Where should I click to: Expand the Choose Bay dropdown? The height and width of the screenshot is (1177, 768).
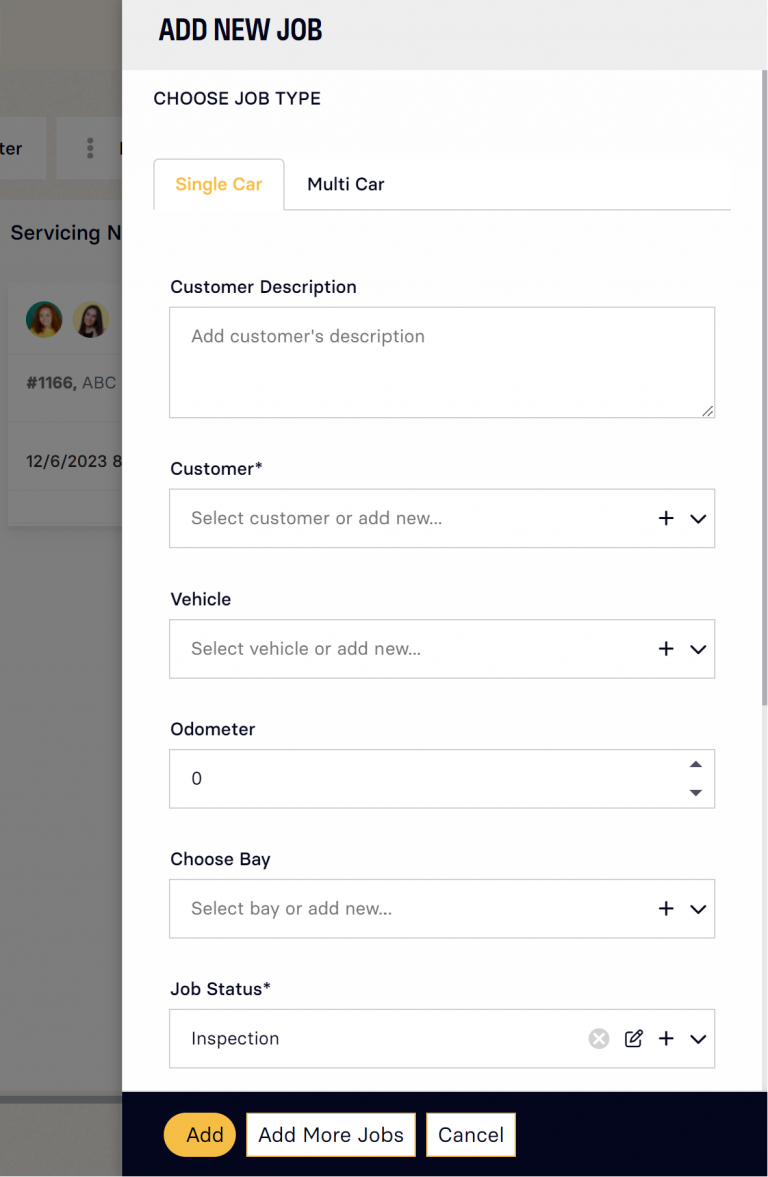(x=697, y=908)
